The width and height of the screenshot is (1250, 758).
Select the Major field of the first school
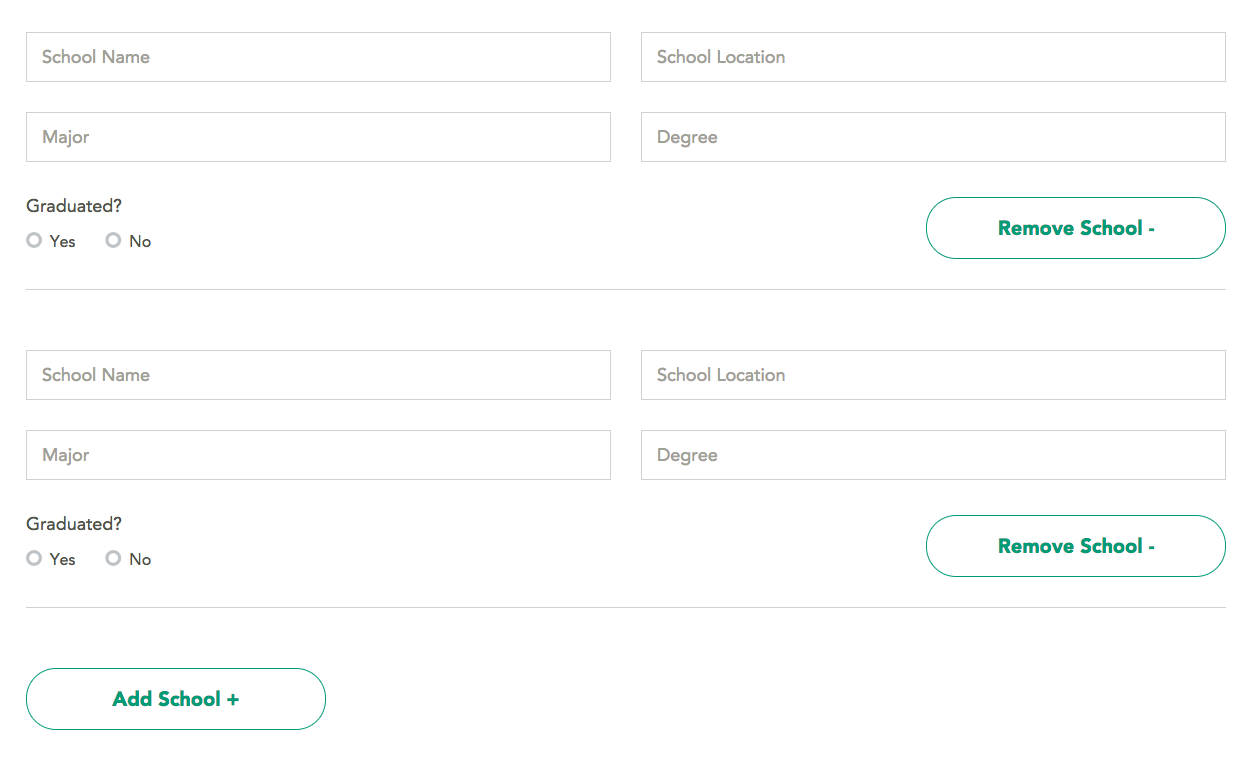318,137
